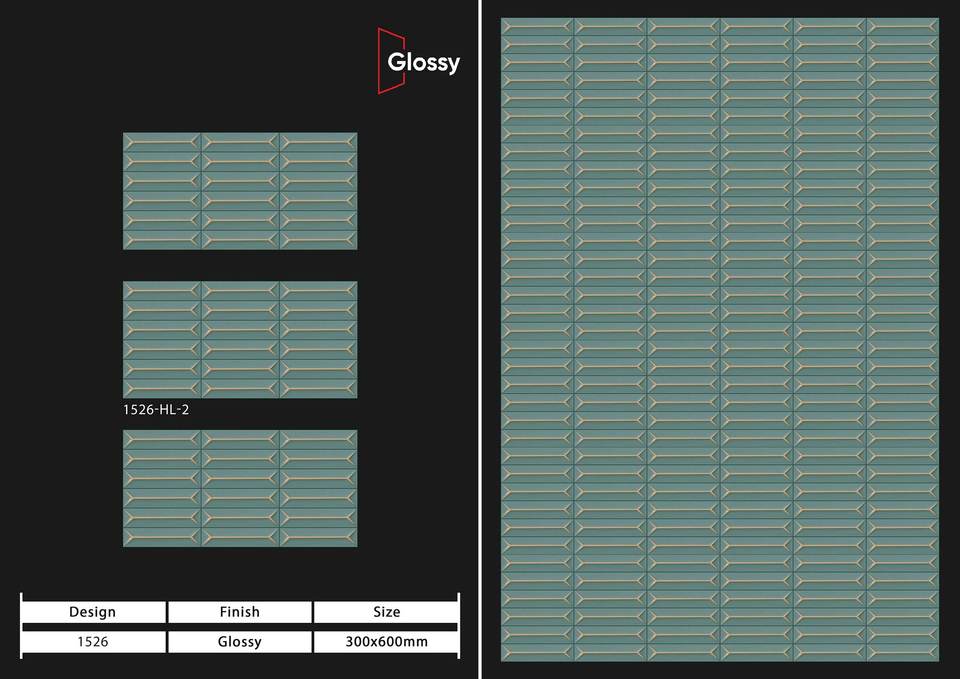This screenshot has width=960, height=679.
Task: Click the Size column header
Action: click(x=386, y=612)
